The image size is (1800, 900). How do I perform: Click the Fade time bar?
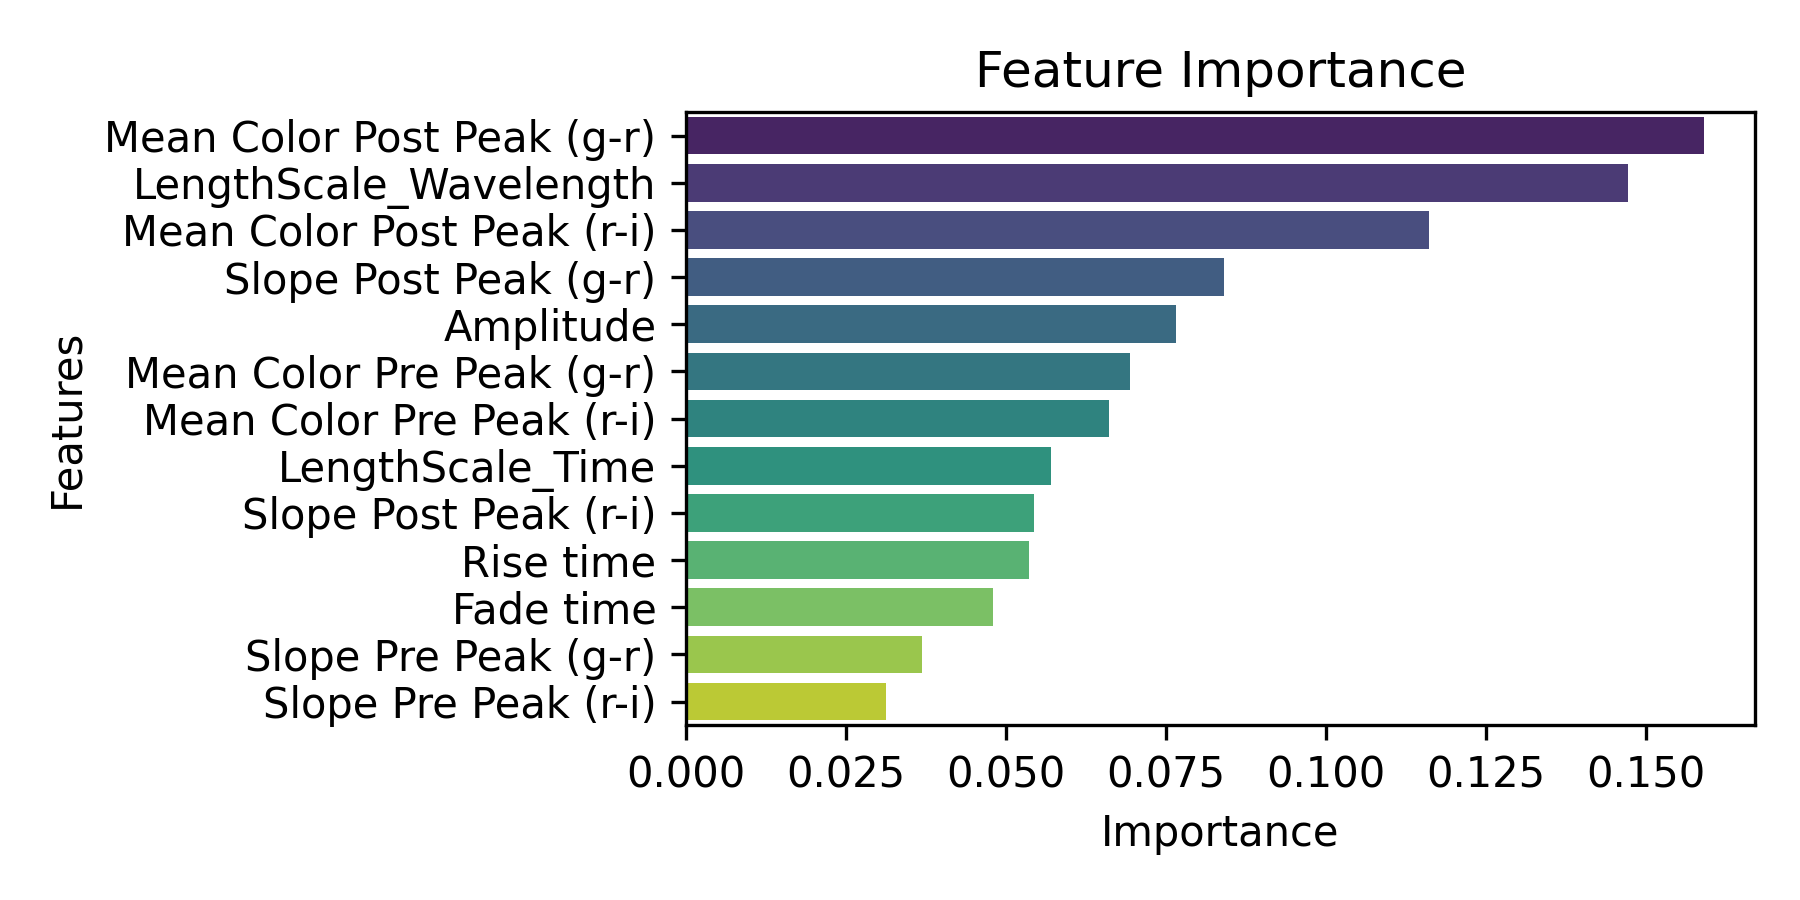(x=840, y=607)
